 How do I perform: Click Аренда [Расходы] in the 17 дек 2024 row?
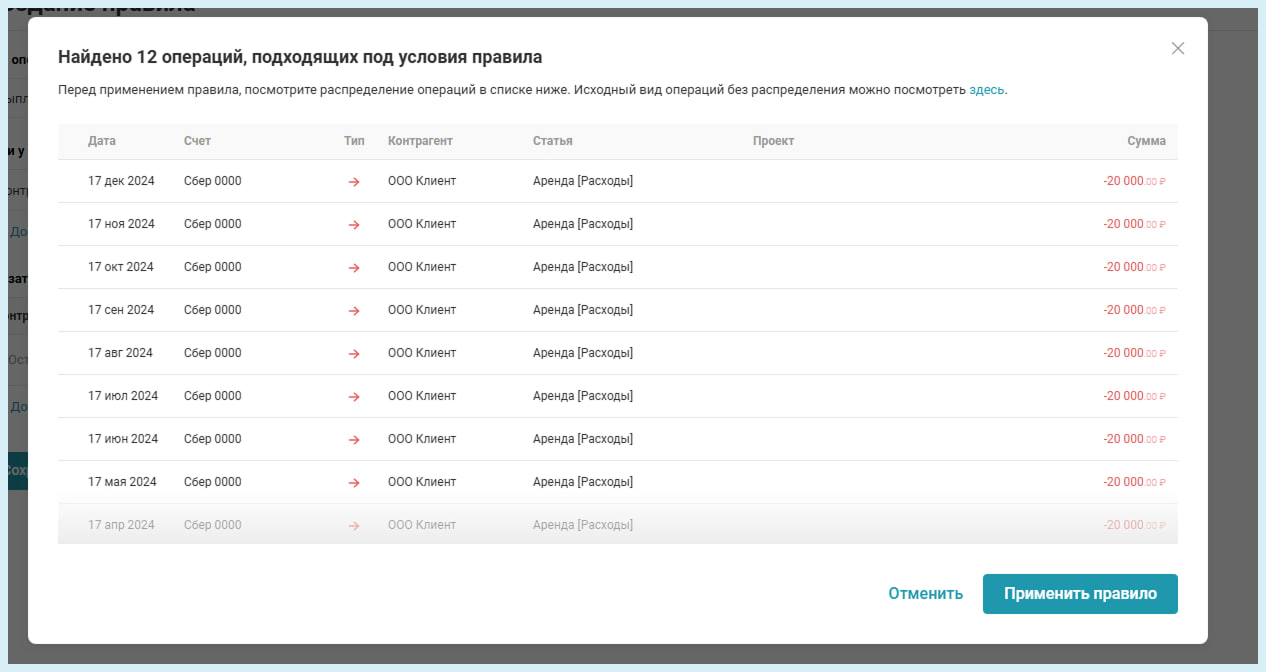(583, 181)
